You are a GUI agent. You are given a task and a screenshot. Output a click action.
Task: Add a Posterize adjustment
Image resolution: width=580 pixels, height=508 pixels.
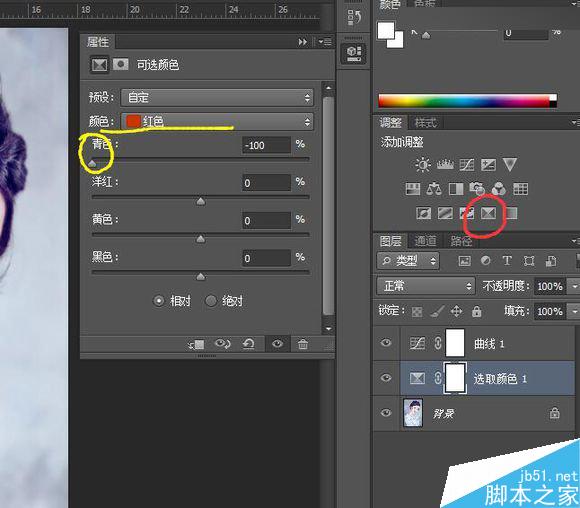pyautogui.click(x=445, y=213)
